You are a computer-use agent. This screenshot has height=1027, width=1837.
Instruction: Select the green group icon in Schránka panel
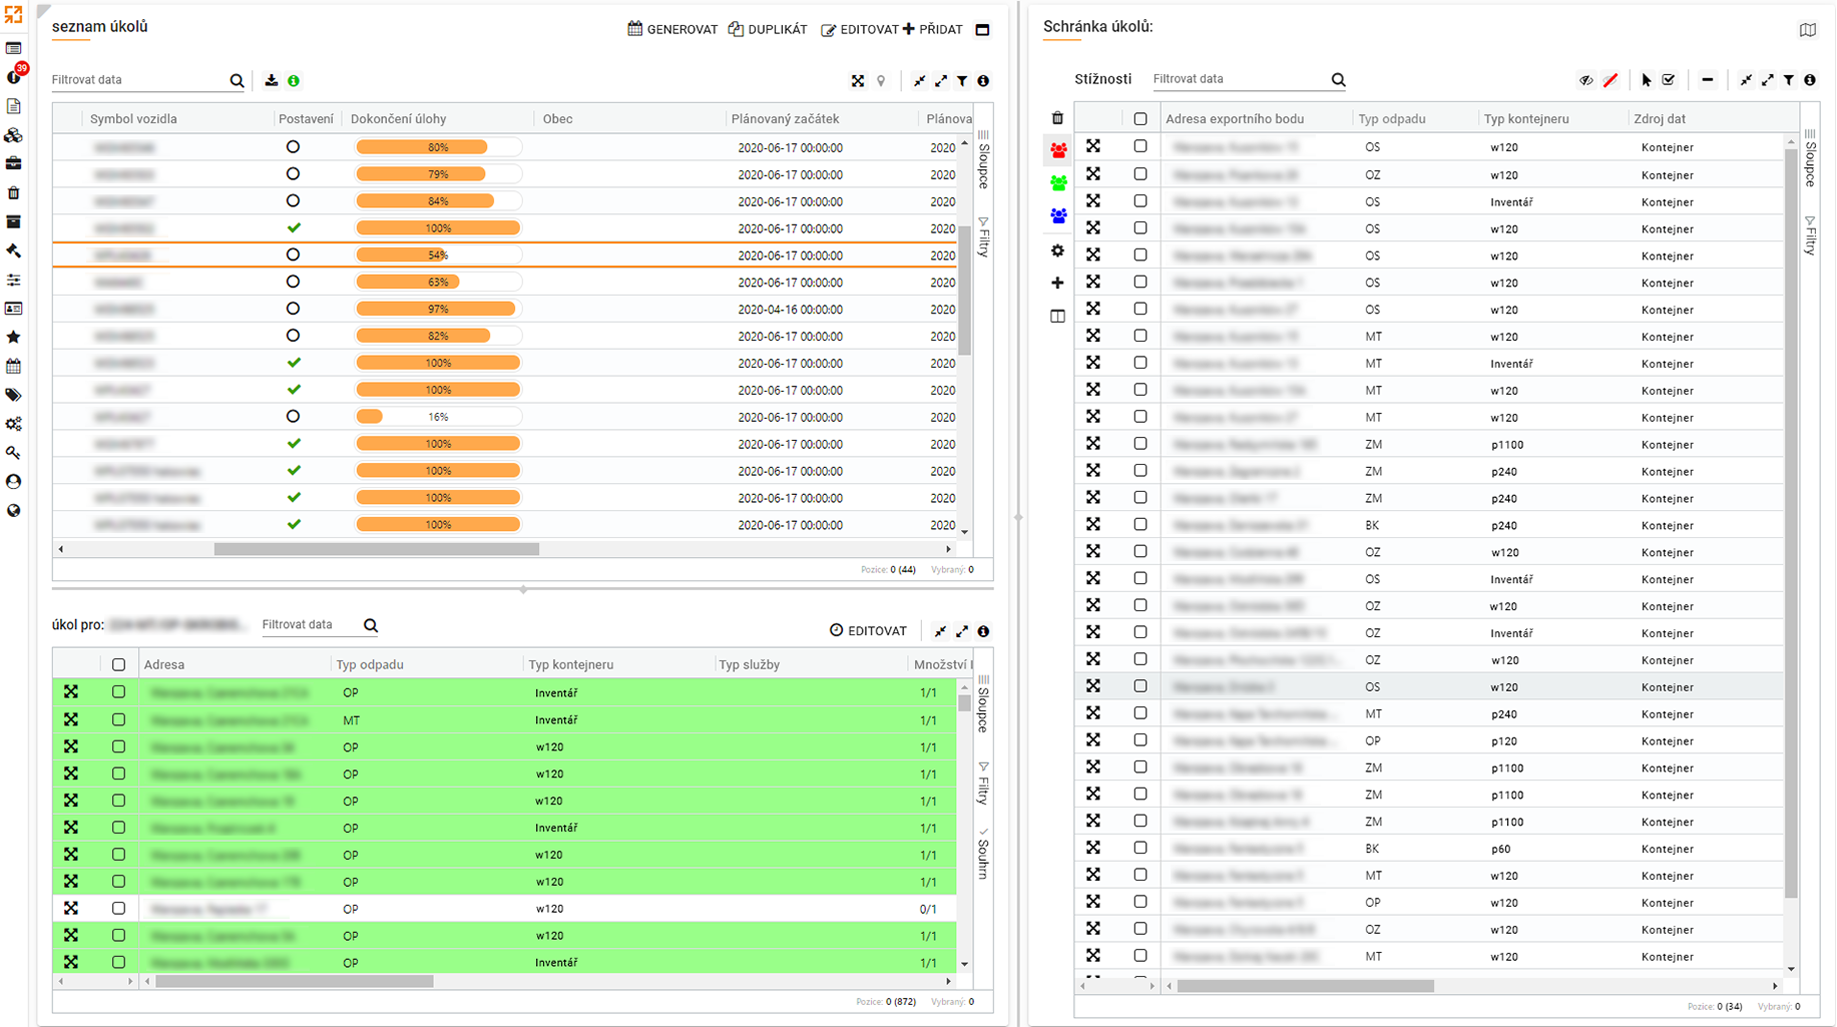pos(1058,184)
